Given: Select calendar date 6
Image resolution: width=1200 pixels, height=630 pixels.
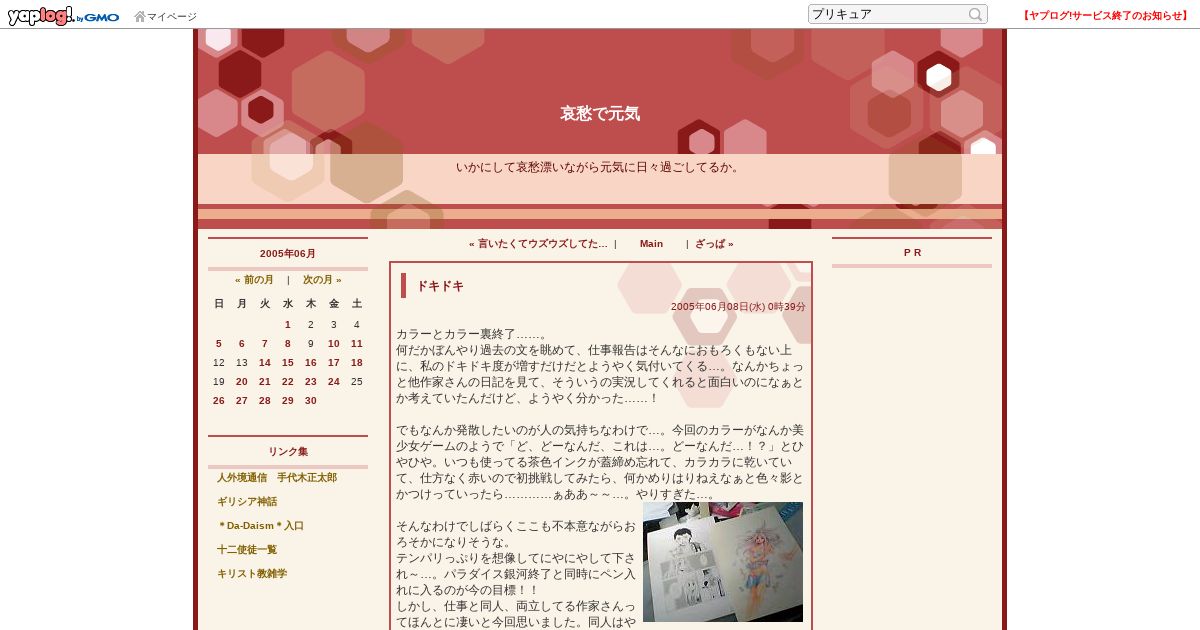Looking at the screenshot, I should coord(242,344).
